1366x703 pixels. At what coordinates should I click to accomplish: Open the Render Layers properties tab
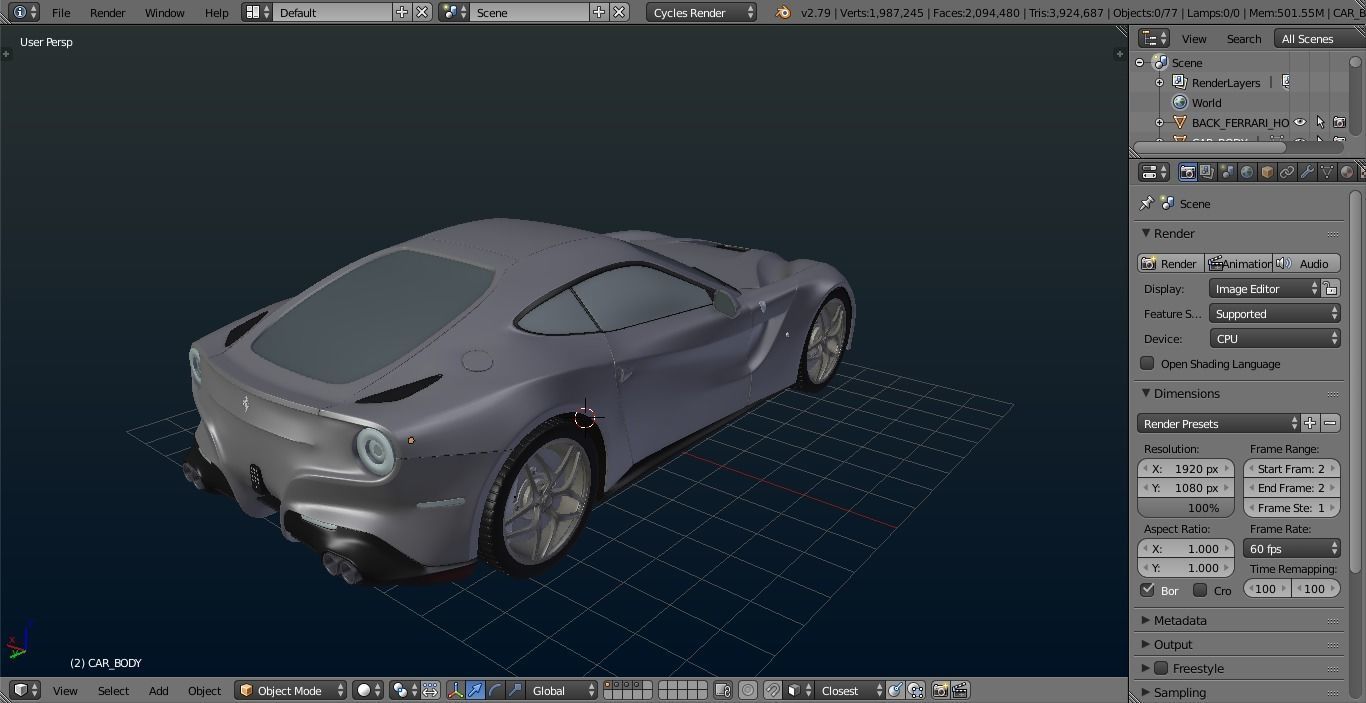1207,172
